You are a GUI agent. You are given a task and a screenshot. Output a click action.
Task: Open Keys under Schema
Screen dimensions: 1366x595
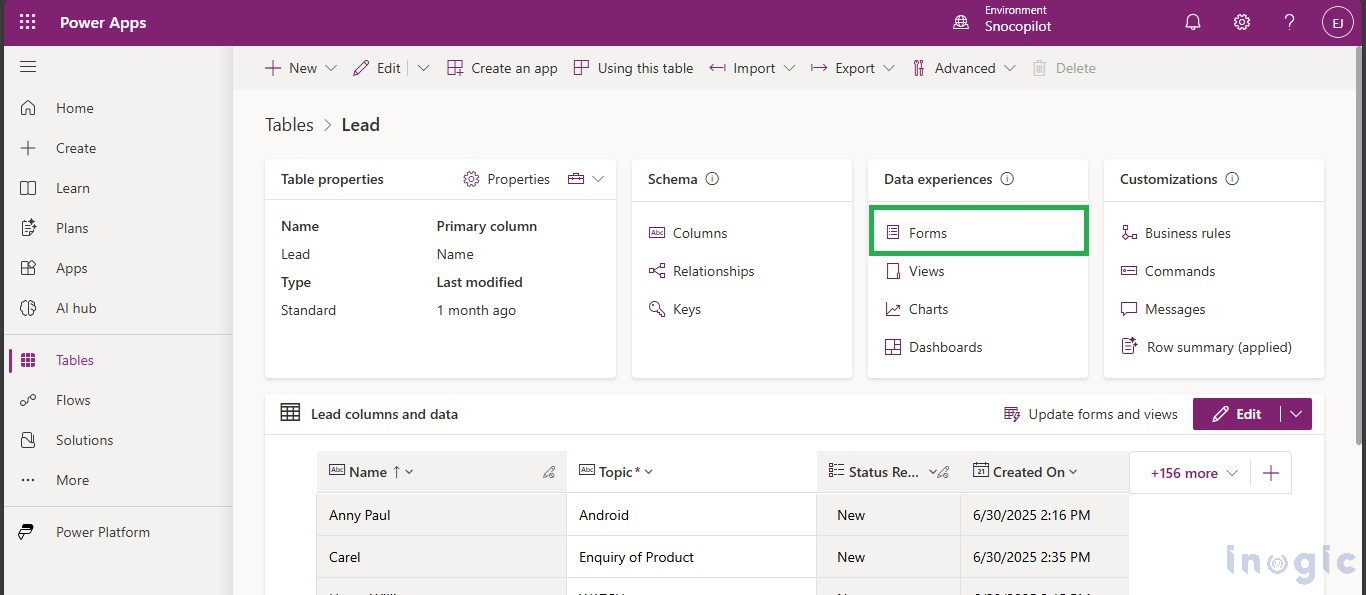(x=675, y=309)
